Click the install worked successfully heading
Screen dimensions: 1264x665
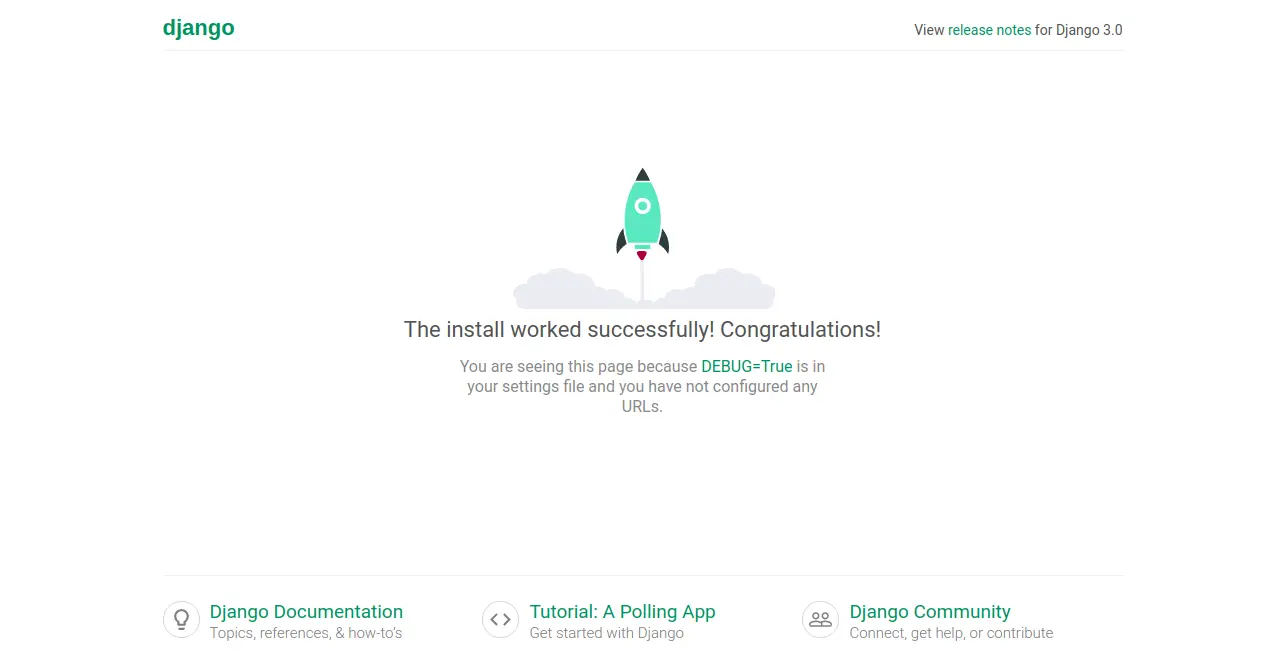click(642, 329)
